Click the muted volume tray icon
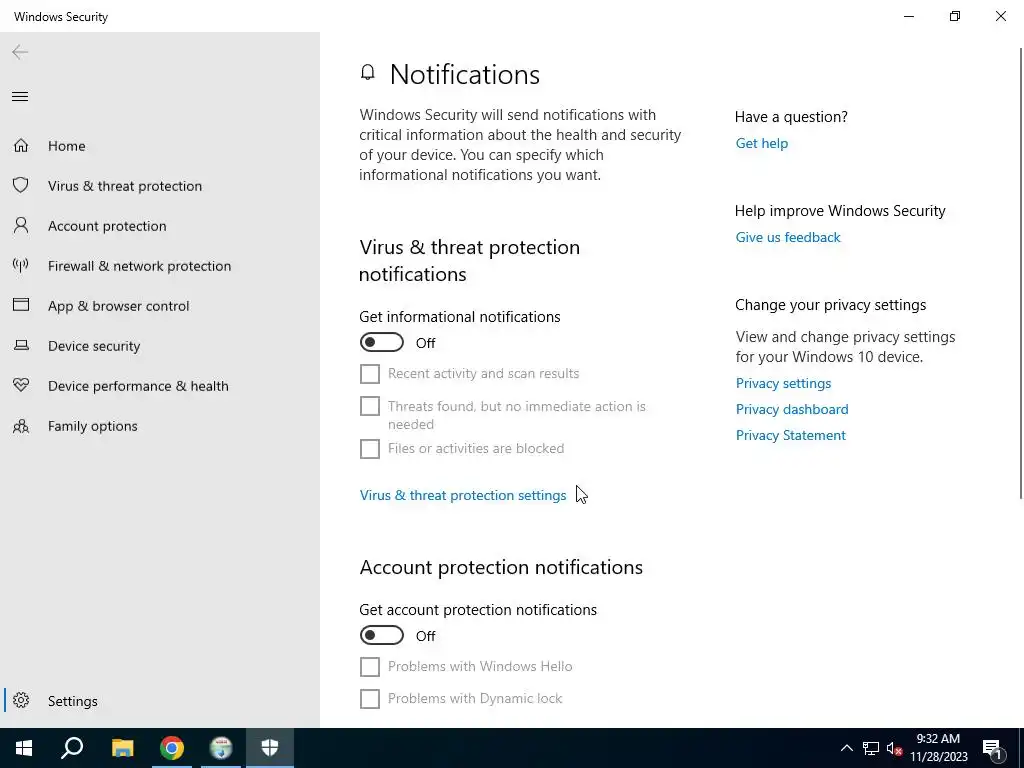The width and height of the screenshot is (1024, 768). click(894, 748)
